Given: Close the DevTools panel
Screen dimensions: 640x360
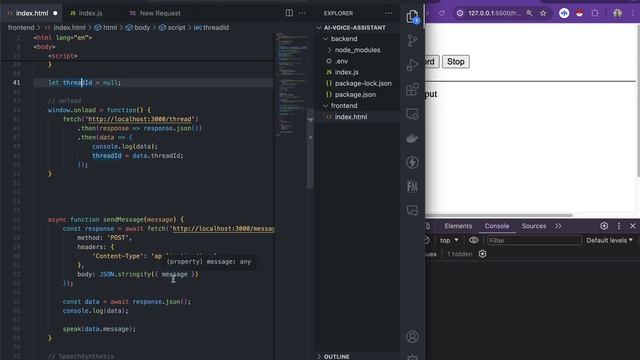Looking at the screenshot, I should (633, 226).
